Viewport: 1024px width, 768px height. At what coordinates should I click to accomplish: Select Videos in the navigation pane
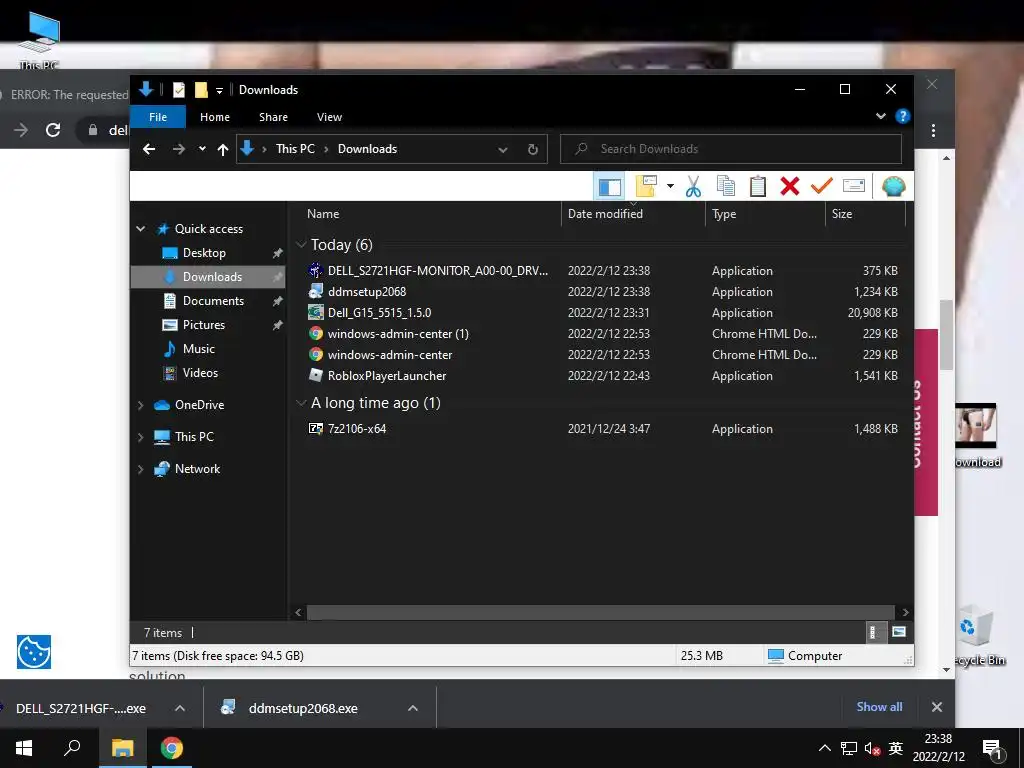[x=200, y=373]
